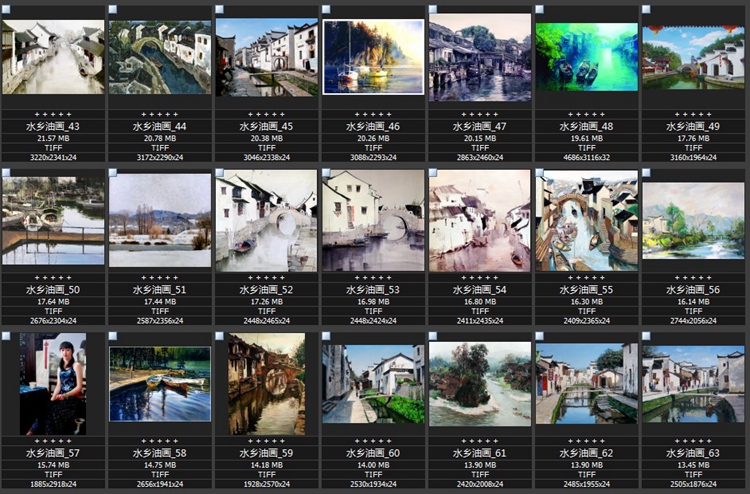Viewport: 750px width, 494px height.
Task: Click the dimensions 4686x3116x32
Action: point(586,157)
